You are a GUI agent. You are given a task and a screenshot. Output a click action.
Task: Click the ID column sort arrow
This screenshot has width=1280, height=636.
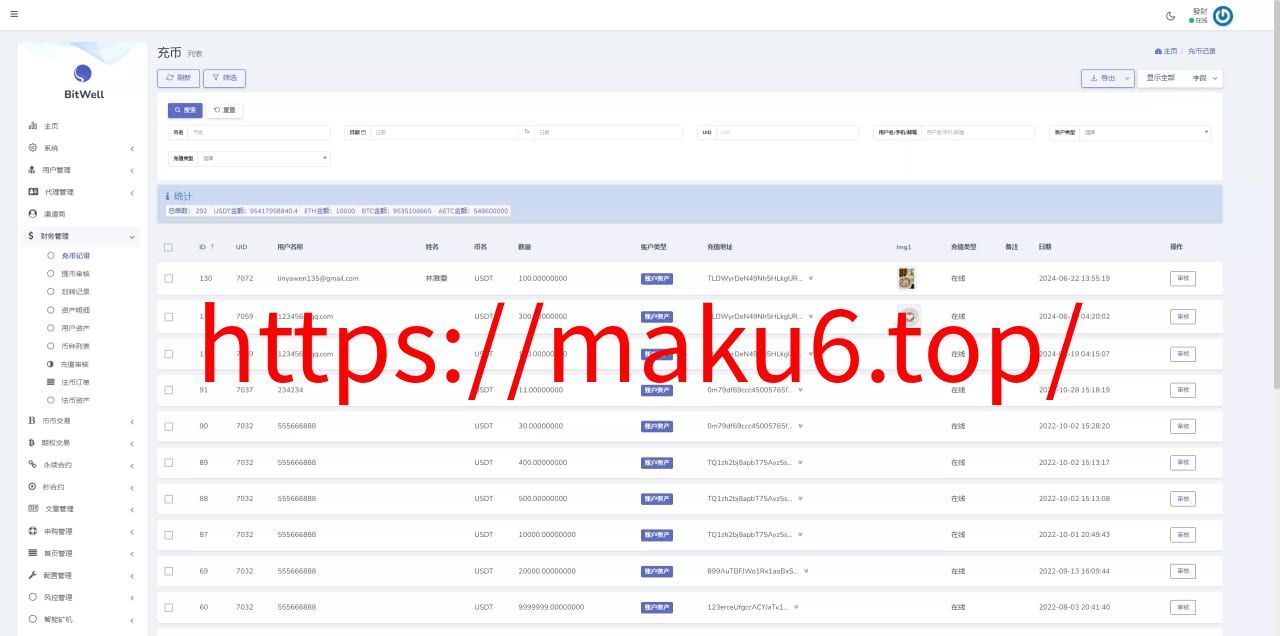coord(212,247)
